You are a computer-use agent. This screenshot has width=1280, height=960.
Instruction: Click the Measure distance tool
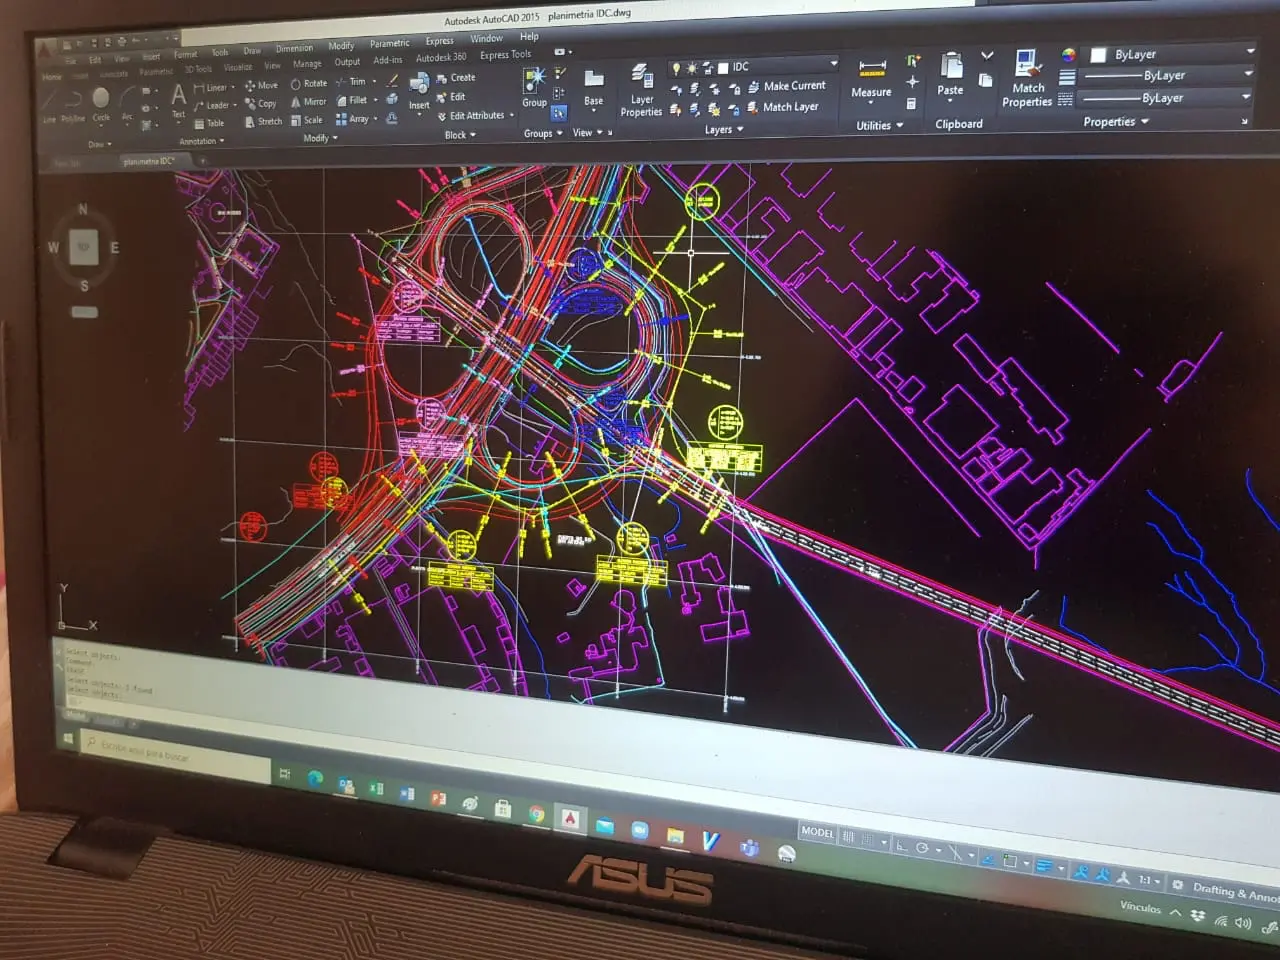[x=872, y=78]
